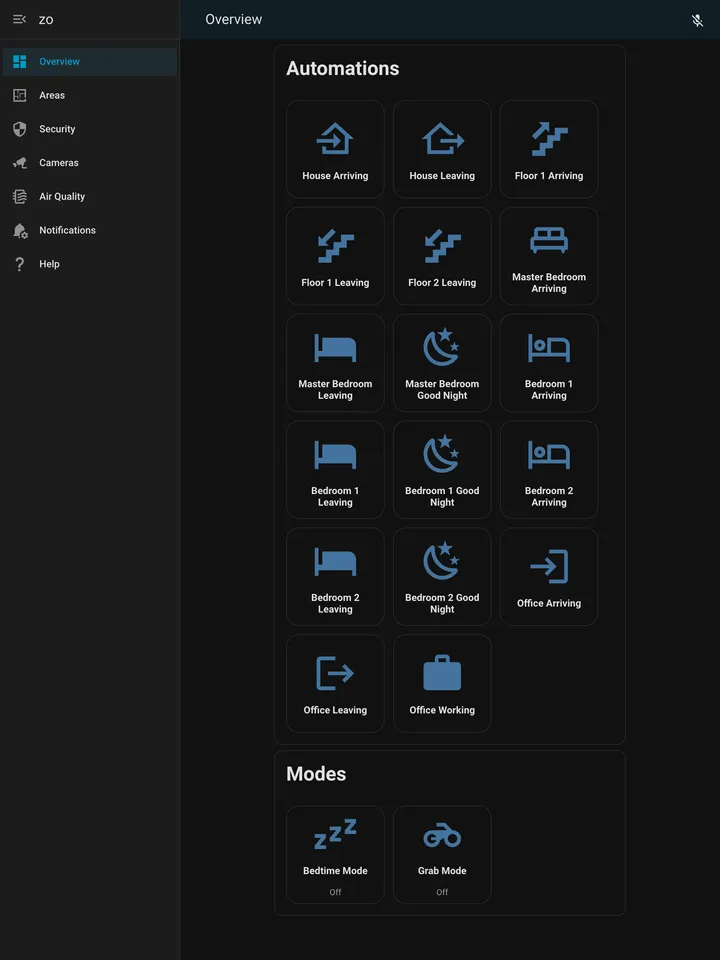Click the ZO title in sidebar
Image resolution: width=720 pixels, height=960 pixels.
pos(46,20)
